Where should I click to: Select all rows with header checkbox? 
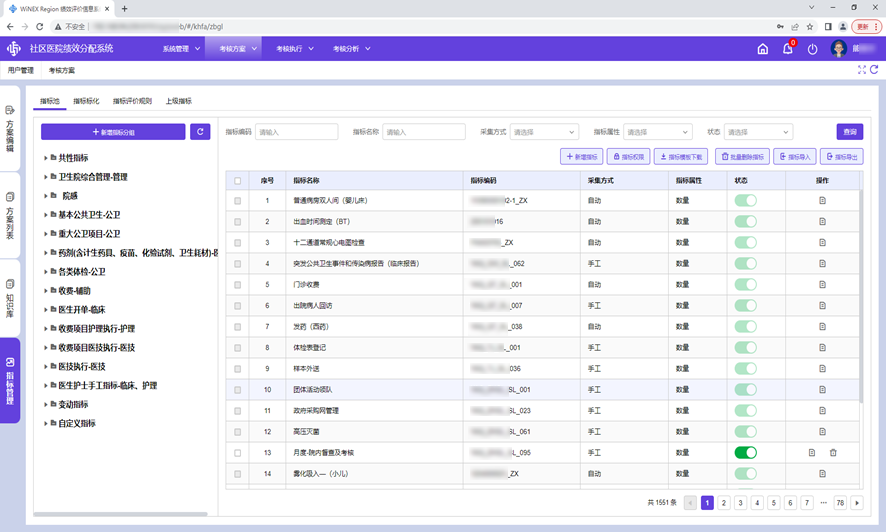coord(237,181)
